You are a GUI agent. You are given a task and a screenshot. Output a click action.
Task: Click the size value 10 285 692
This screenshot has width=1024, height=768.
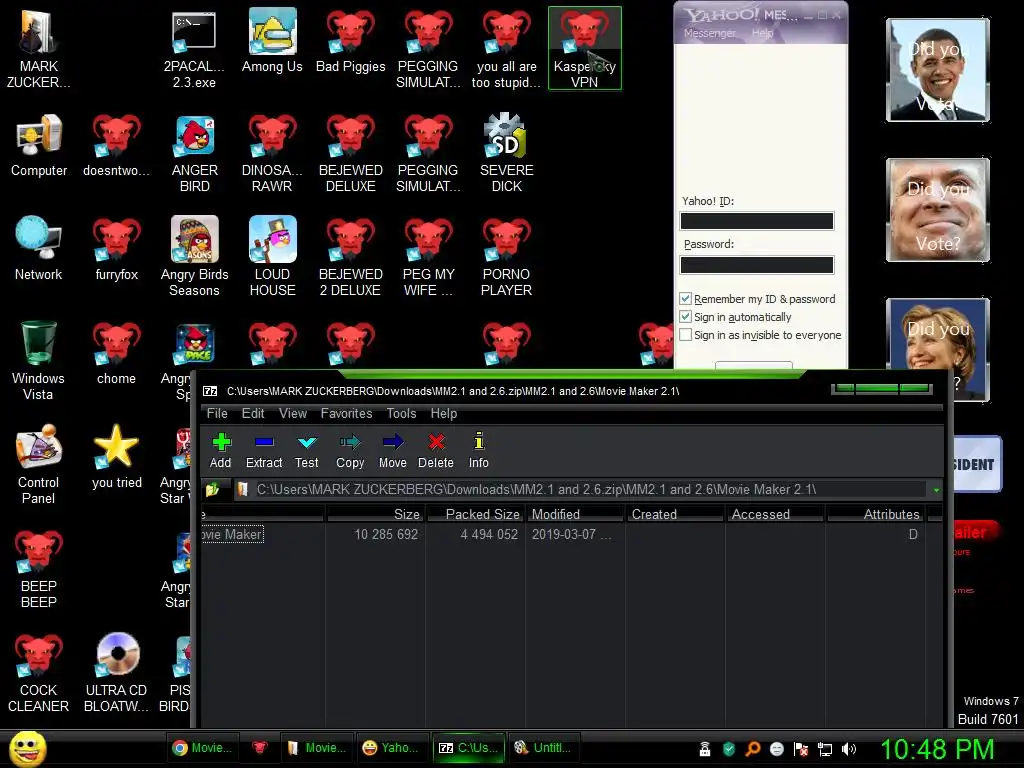pyautogui.click(x=386, y=534)
